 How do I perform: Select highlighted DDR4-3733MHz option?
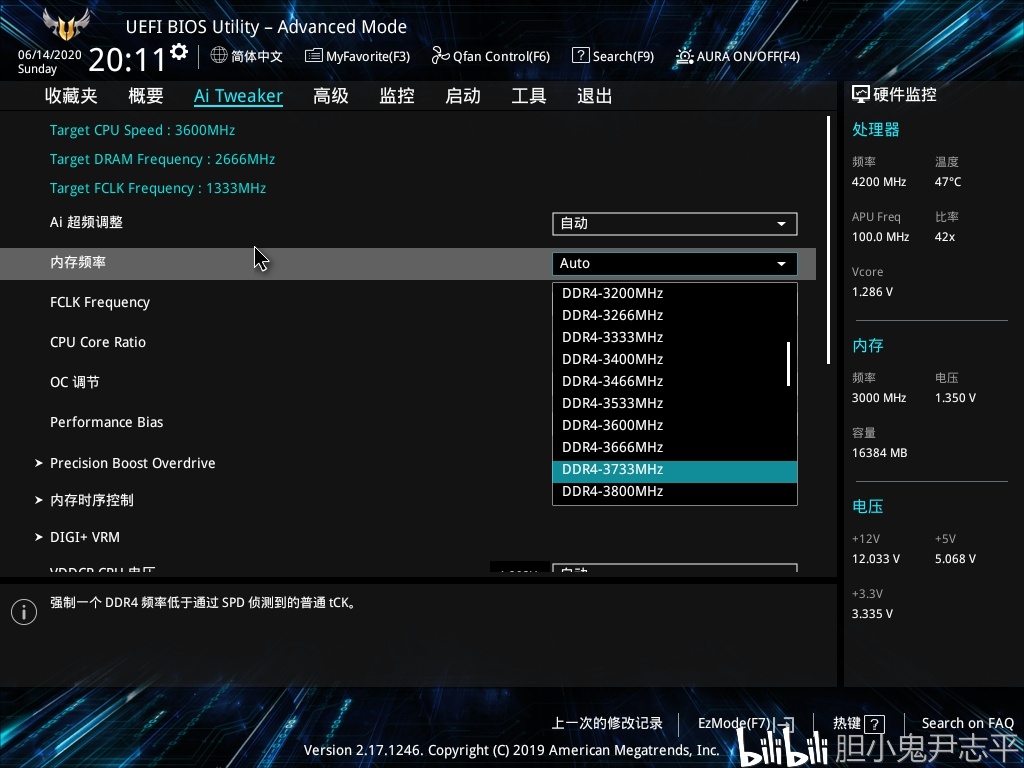675,470
